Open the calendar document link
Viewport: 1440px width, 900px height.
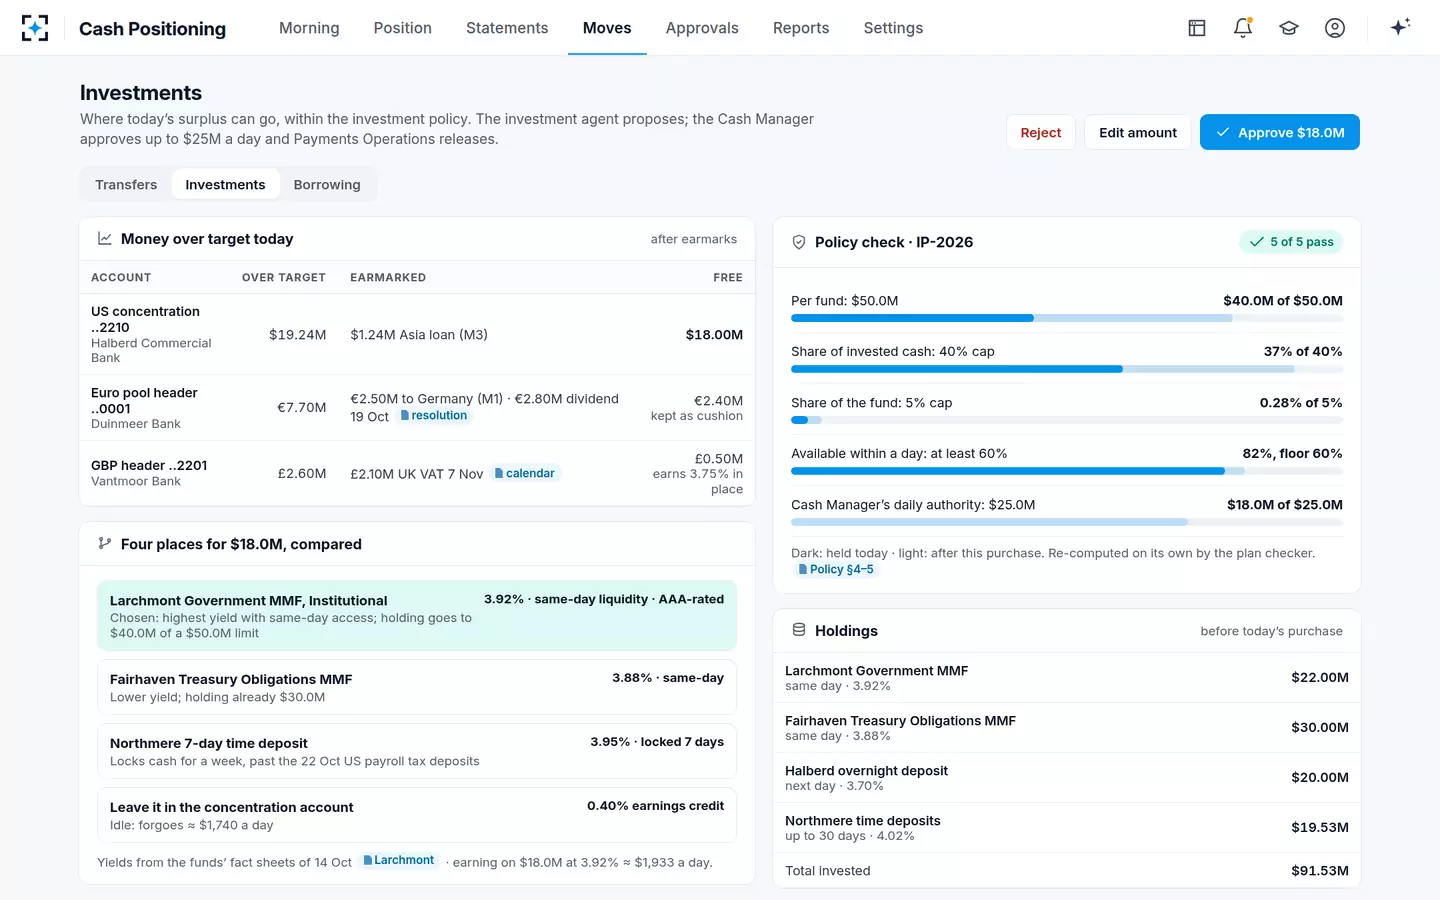click(525, 474)
